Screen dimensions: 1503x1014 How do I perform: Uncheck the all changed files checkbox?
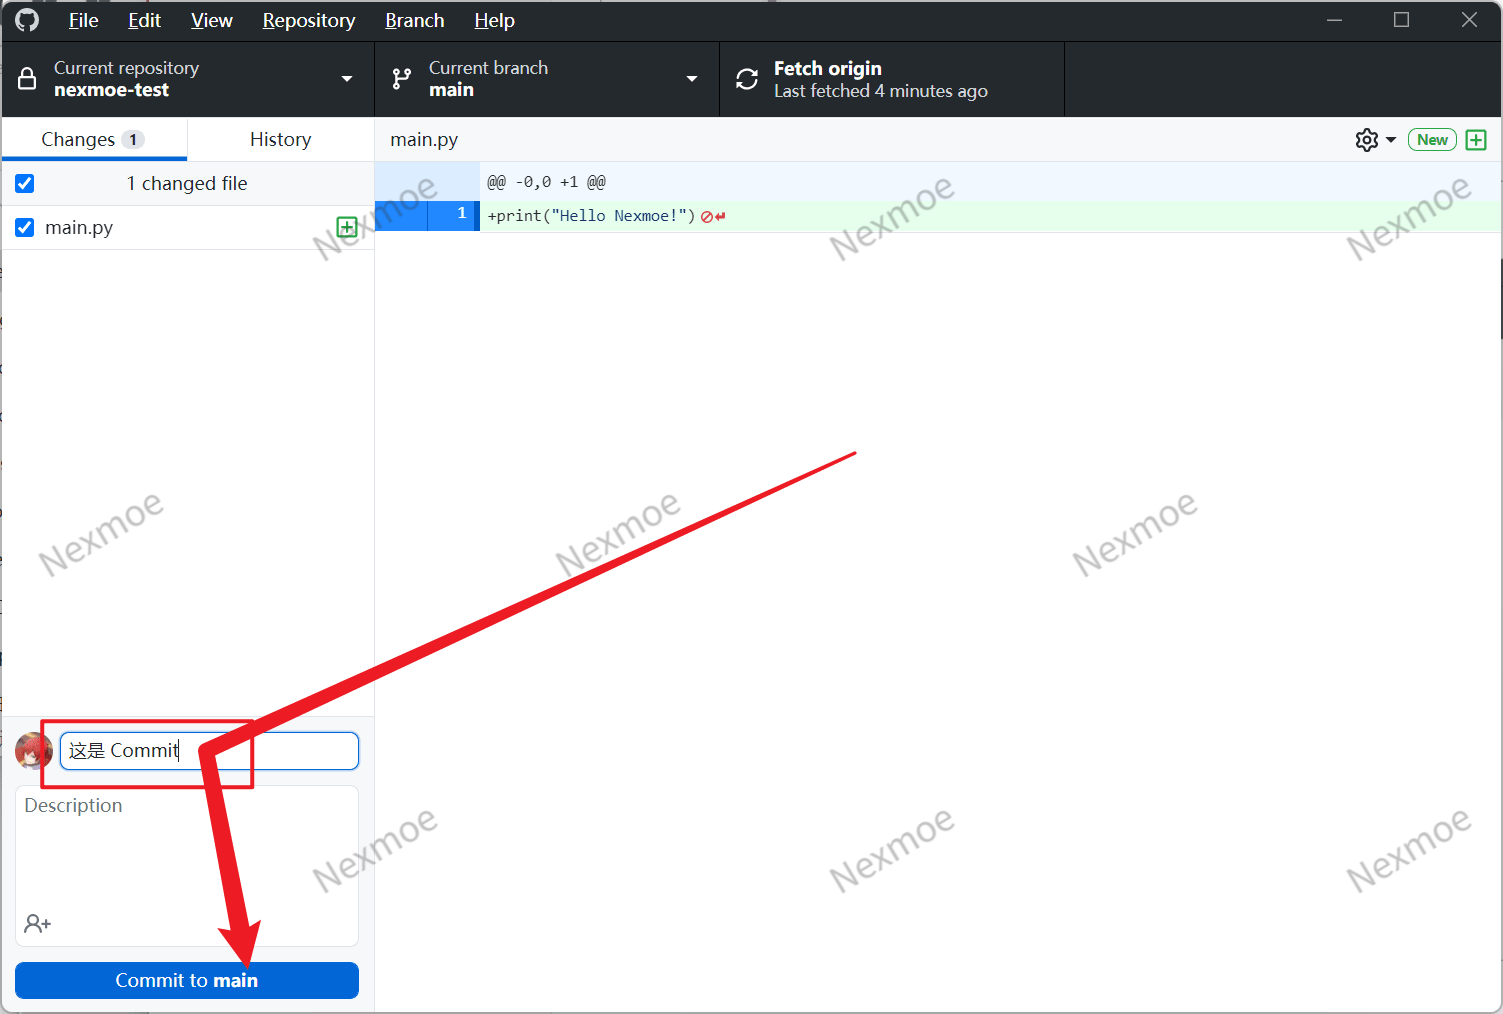coord(25,183)
